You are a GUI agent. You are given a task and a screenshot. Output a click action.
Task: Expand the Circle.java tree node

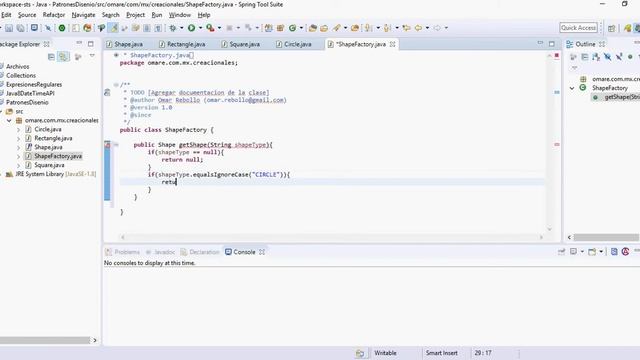point(18,129)
